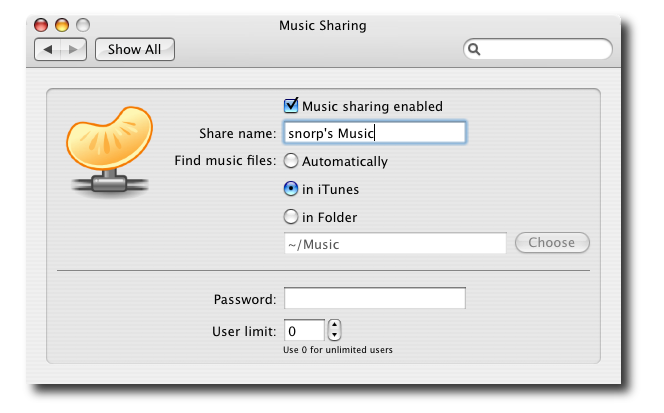664x413 pixels.
Task: Increase user limit with stepper up arrow
Action: coord(335,325)
